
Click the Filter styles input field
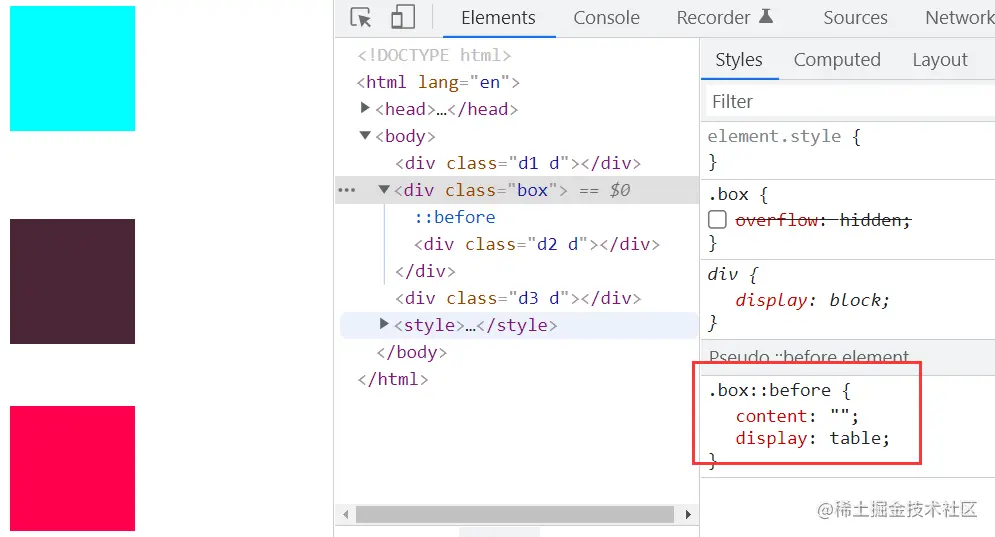point(850,102)
